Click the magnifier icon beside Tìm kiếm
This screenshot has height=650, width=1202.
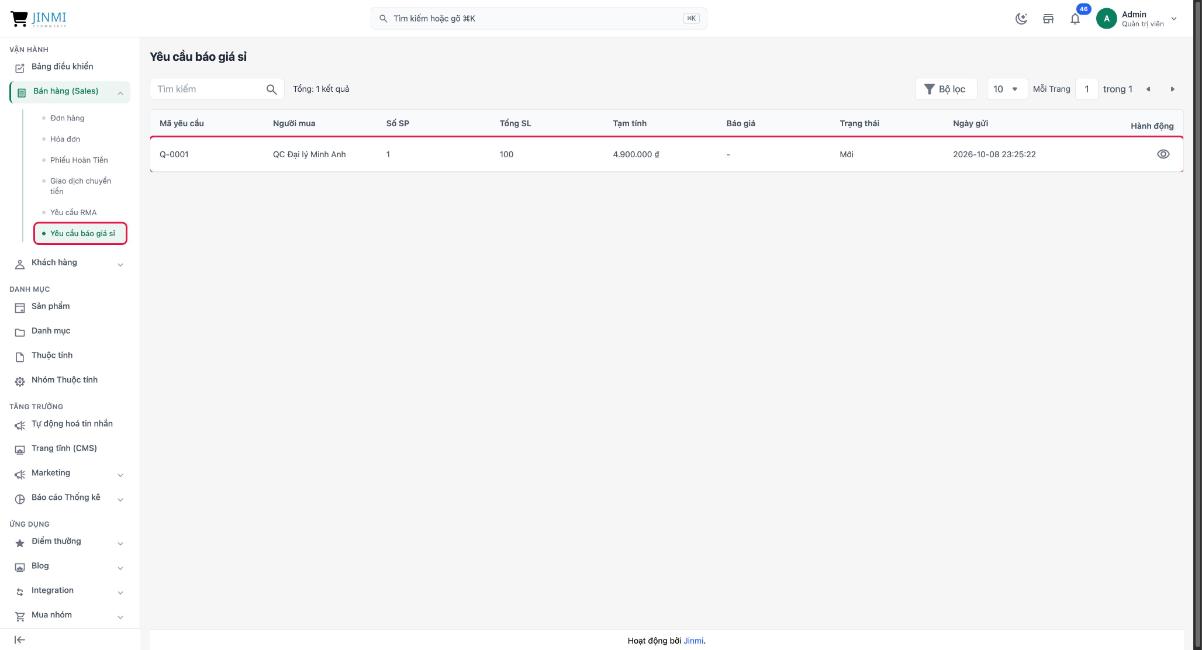click(270, 89)
